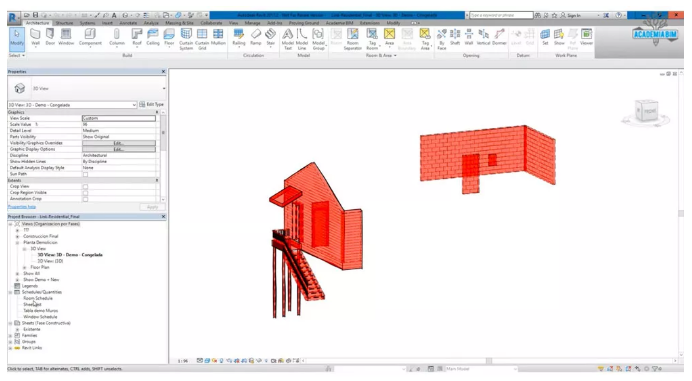Select the Window tool

coord(66,37)
